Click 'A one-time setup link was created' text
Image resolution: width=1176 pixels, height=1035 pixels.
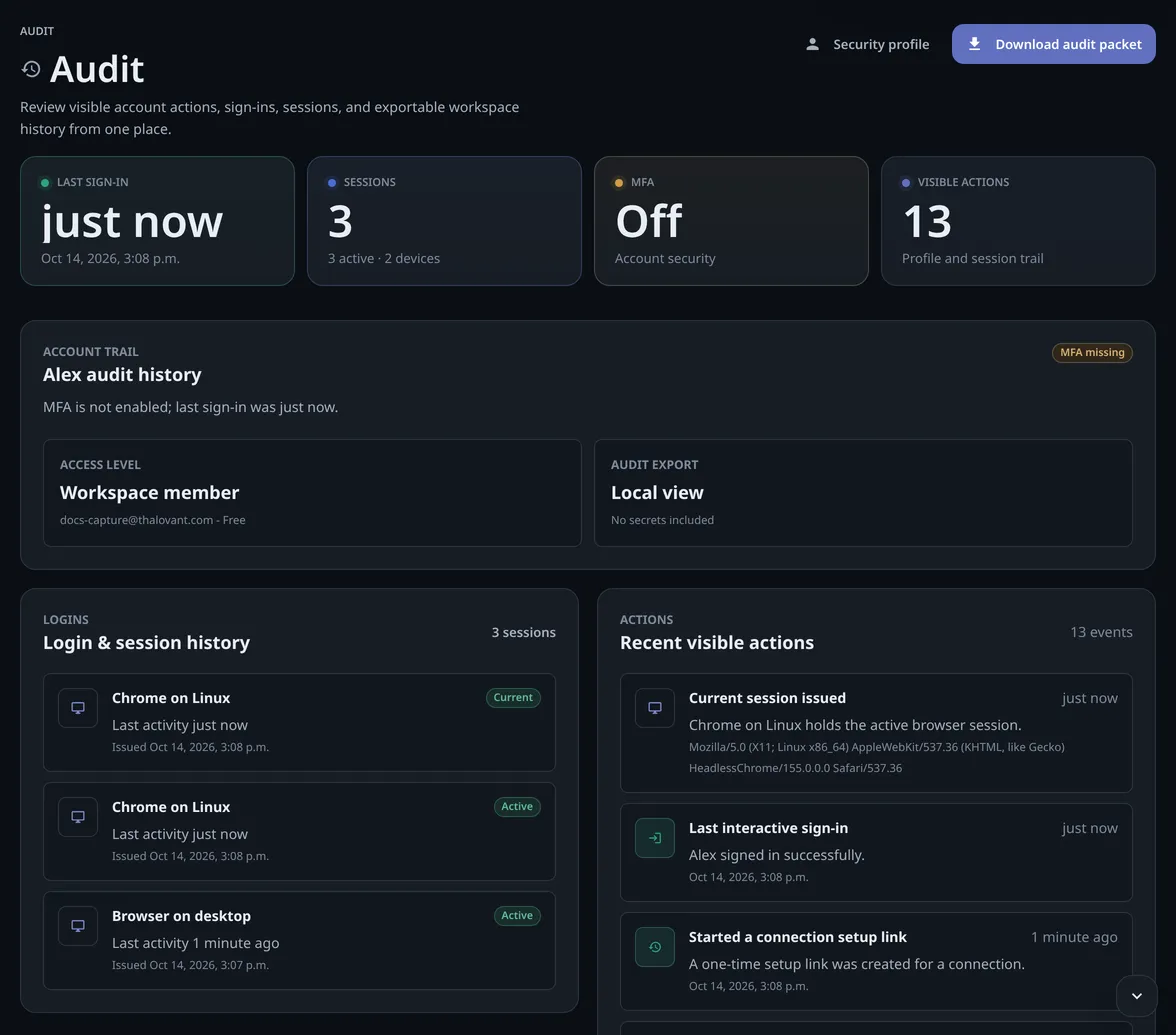[x=856, y=964]
